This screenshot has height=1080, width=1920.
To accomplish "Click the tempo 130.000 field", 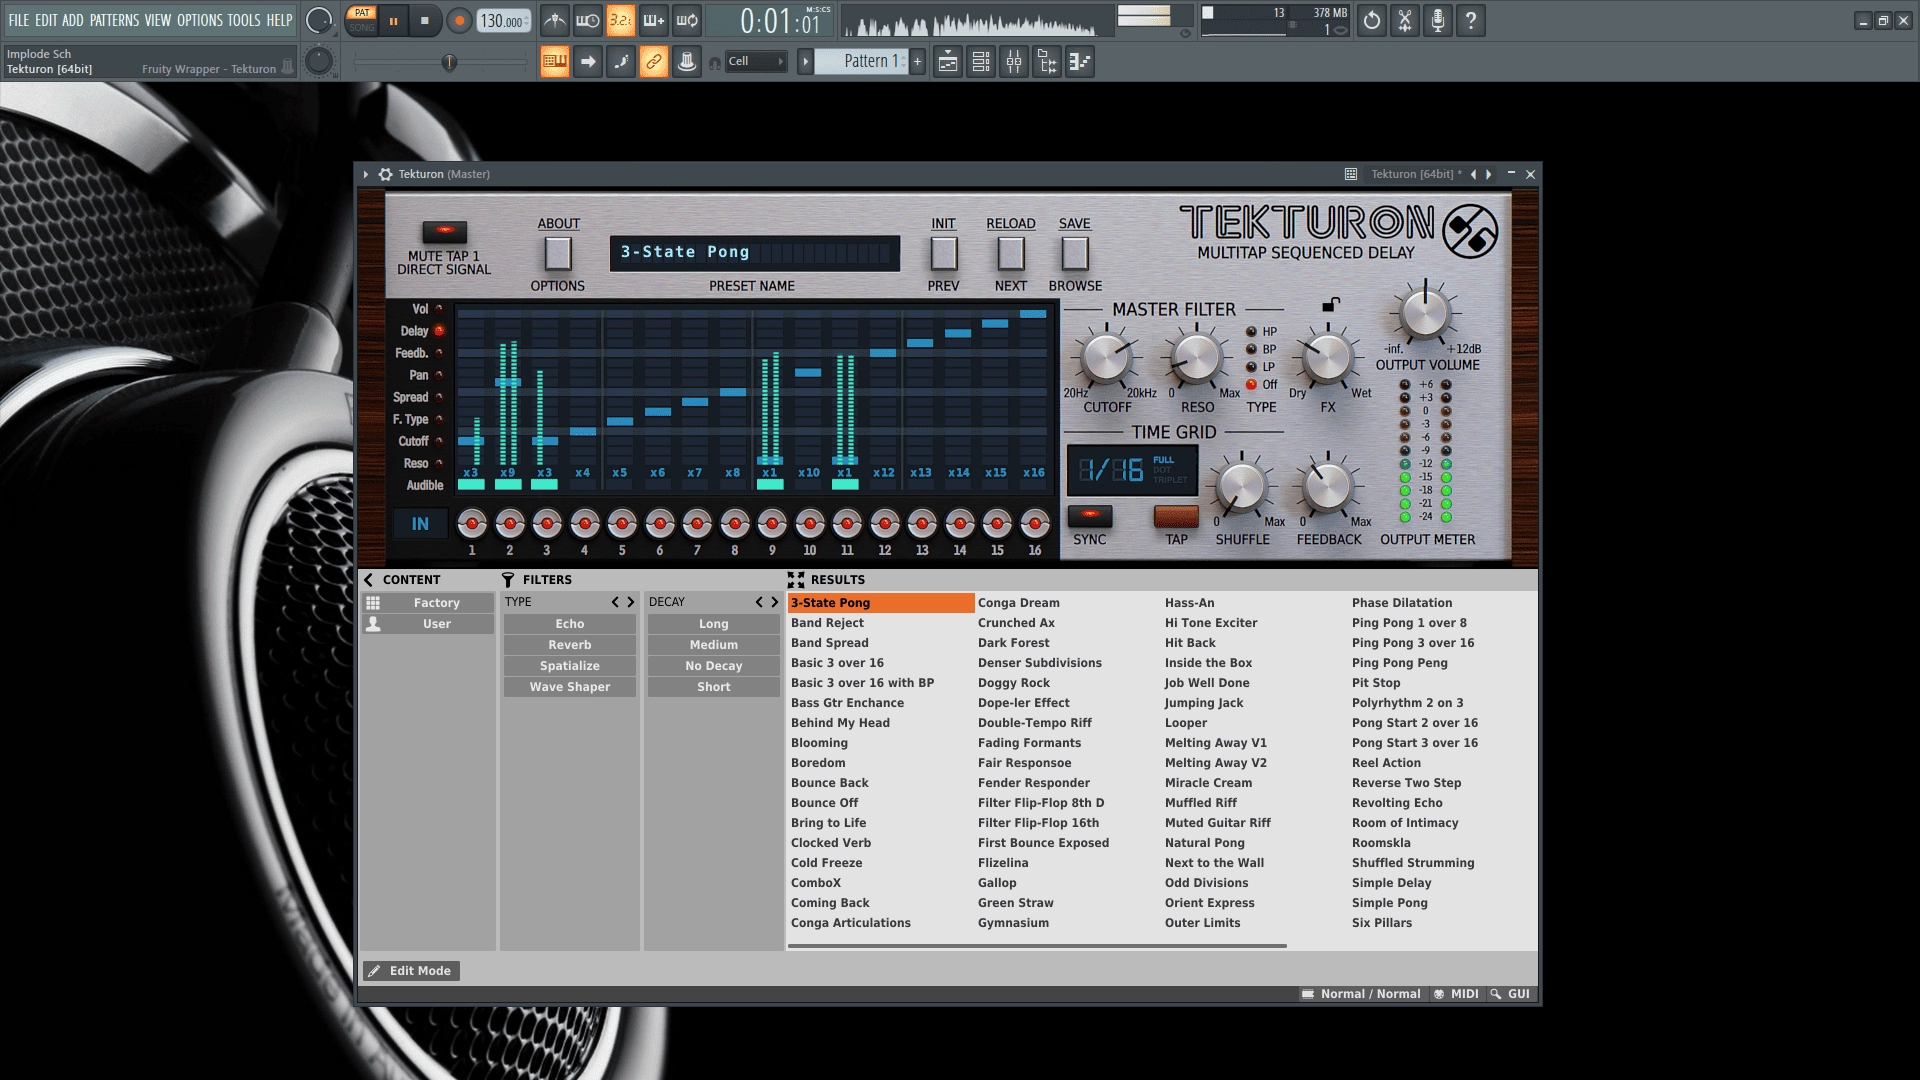I will point(504,21).
